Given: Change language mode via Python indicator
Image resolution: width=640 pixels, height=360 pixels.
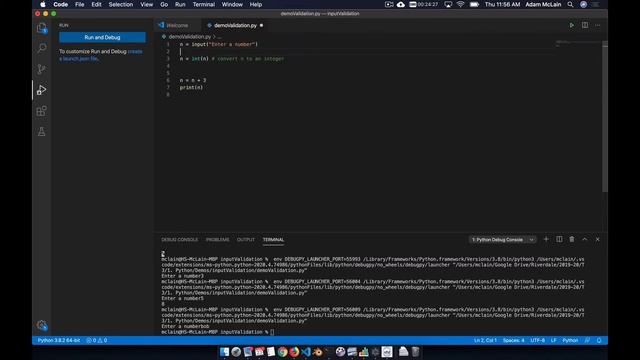Looking at the screenshot, I should tap(570, 340).
